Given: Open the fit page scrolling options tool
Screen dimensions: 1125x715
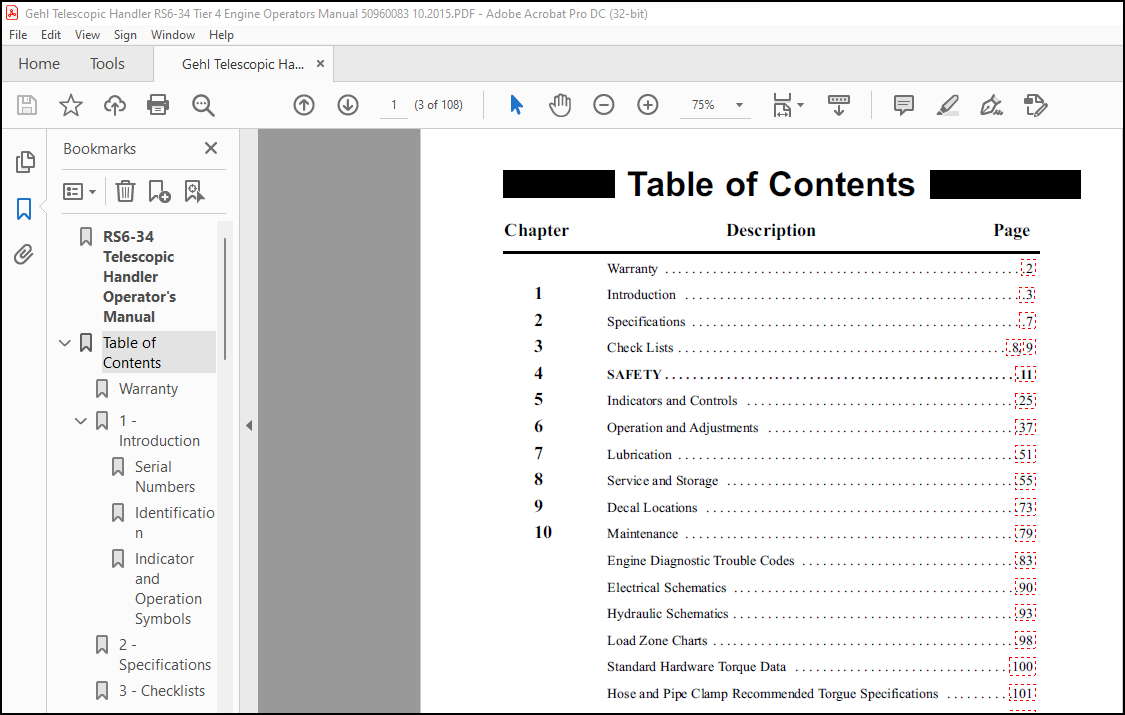Looking at the screenshot, I should coord(787,105).
